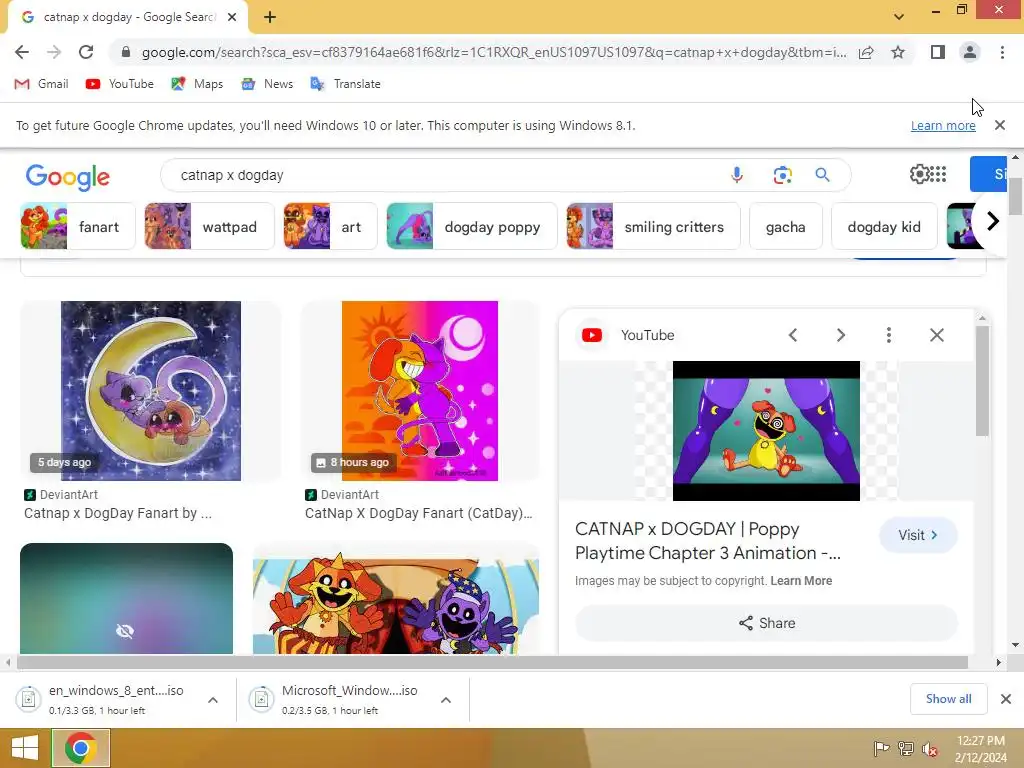
Task: Click YouTube source icon in preview
Action: point(592,335)
